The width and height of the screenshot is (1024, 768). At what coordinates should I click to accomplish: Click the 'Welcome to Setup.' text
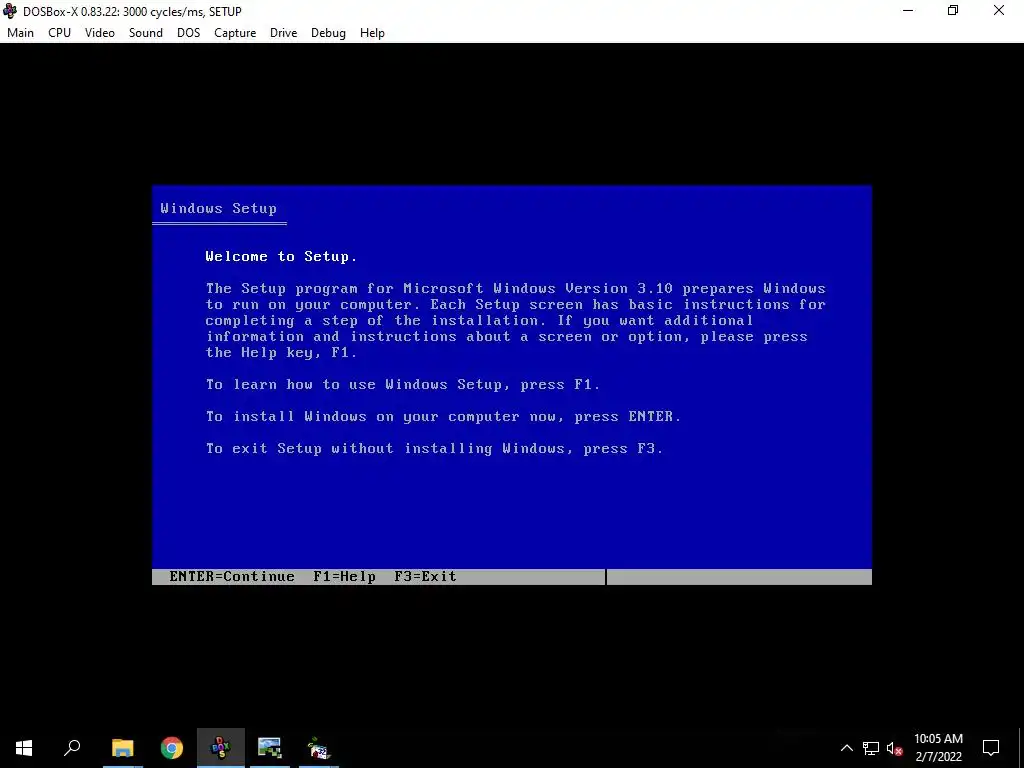(x=281, y=257)
